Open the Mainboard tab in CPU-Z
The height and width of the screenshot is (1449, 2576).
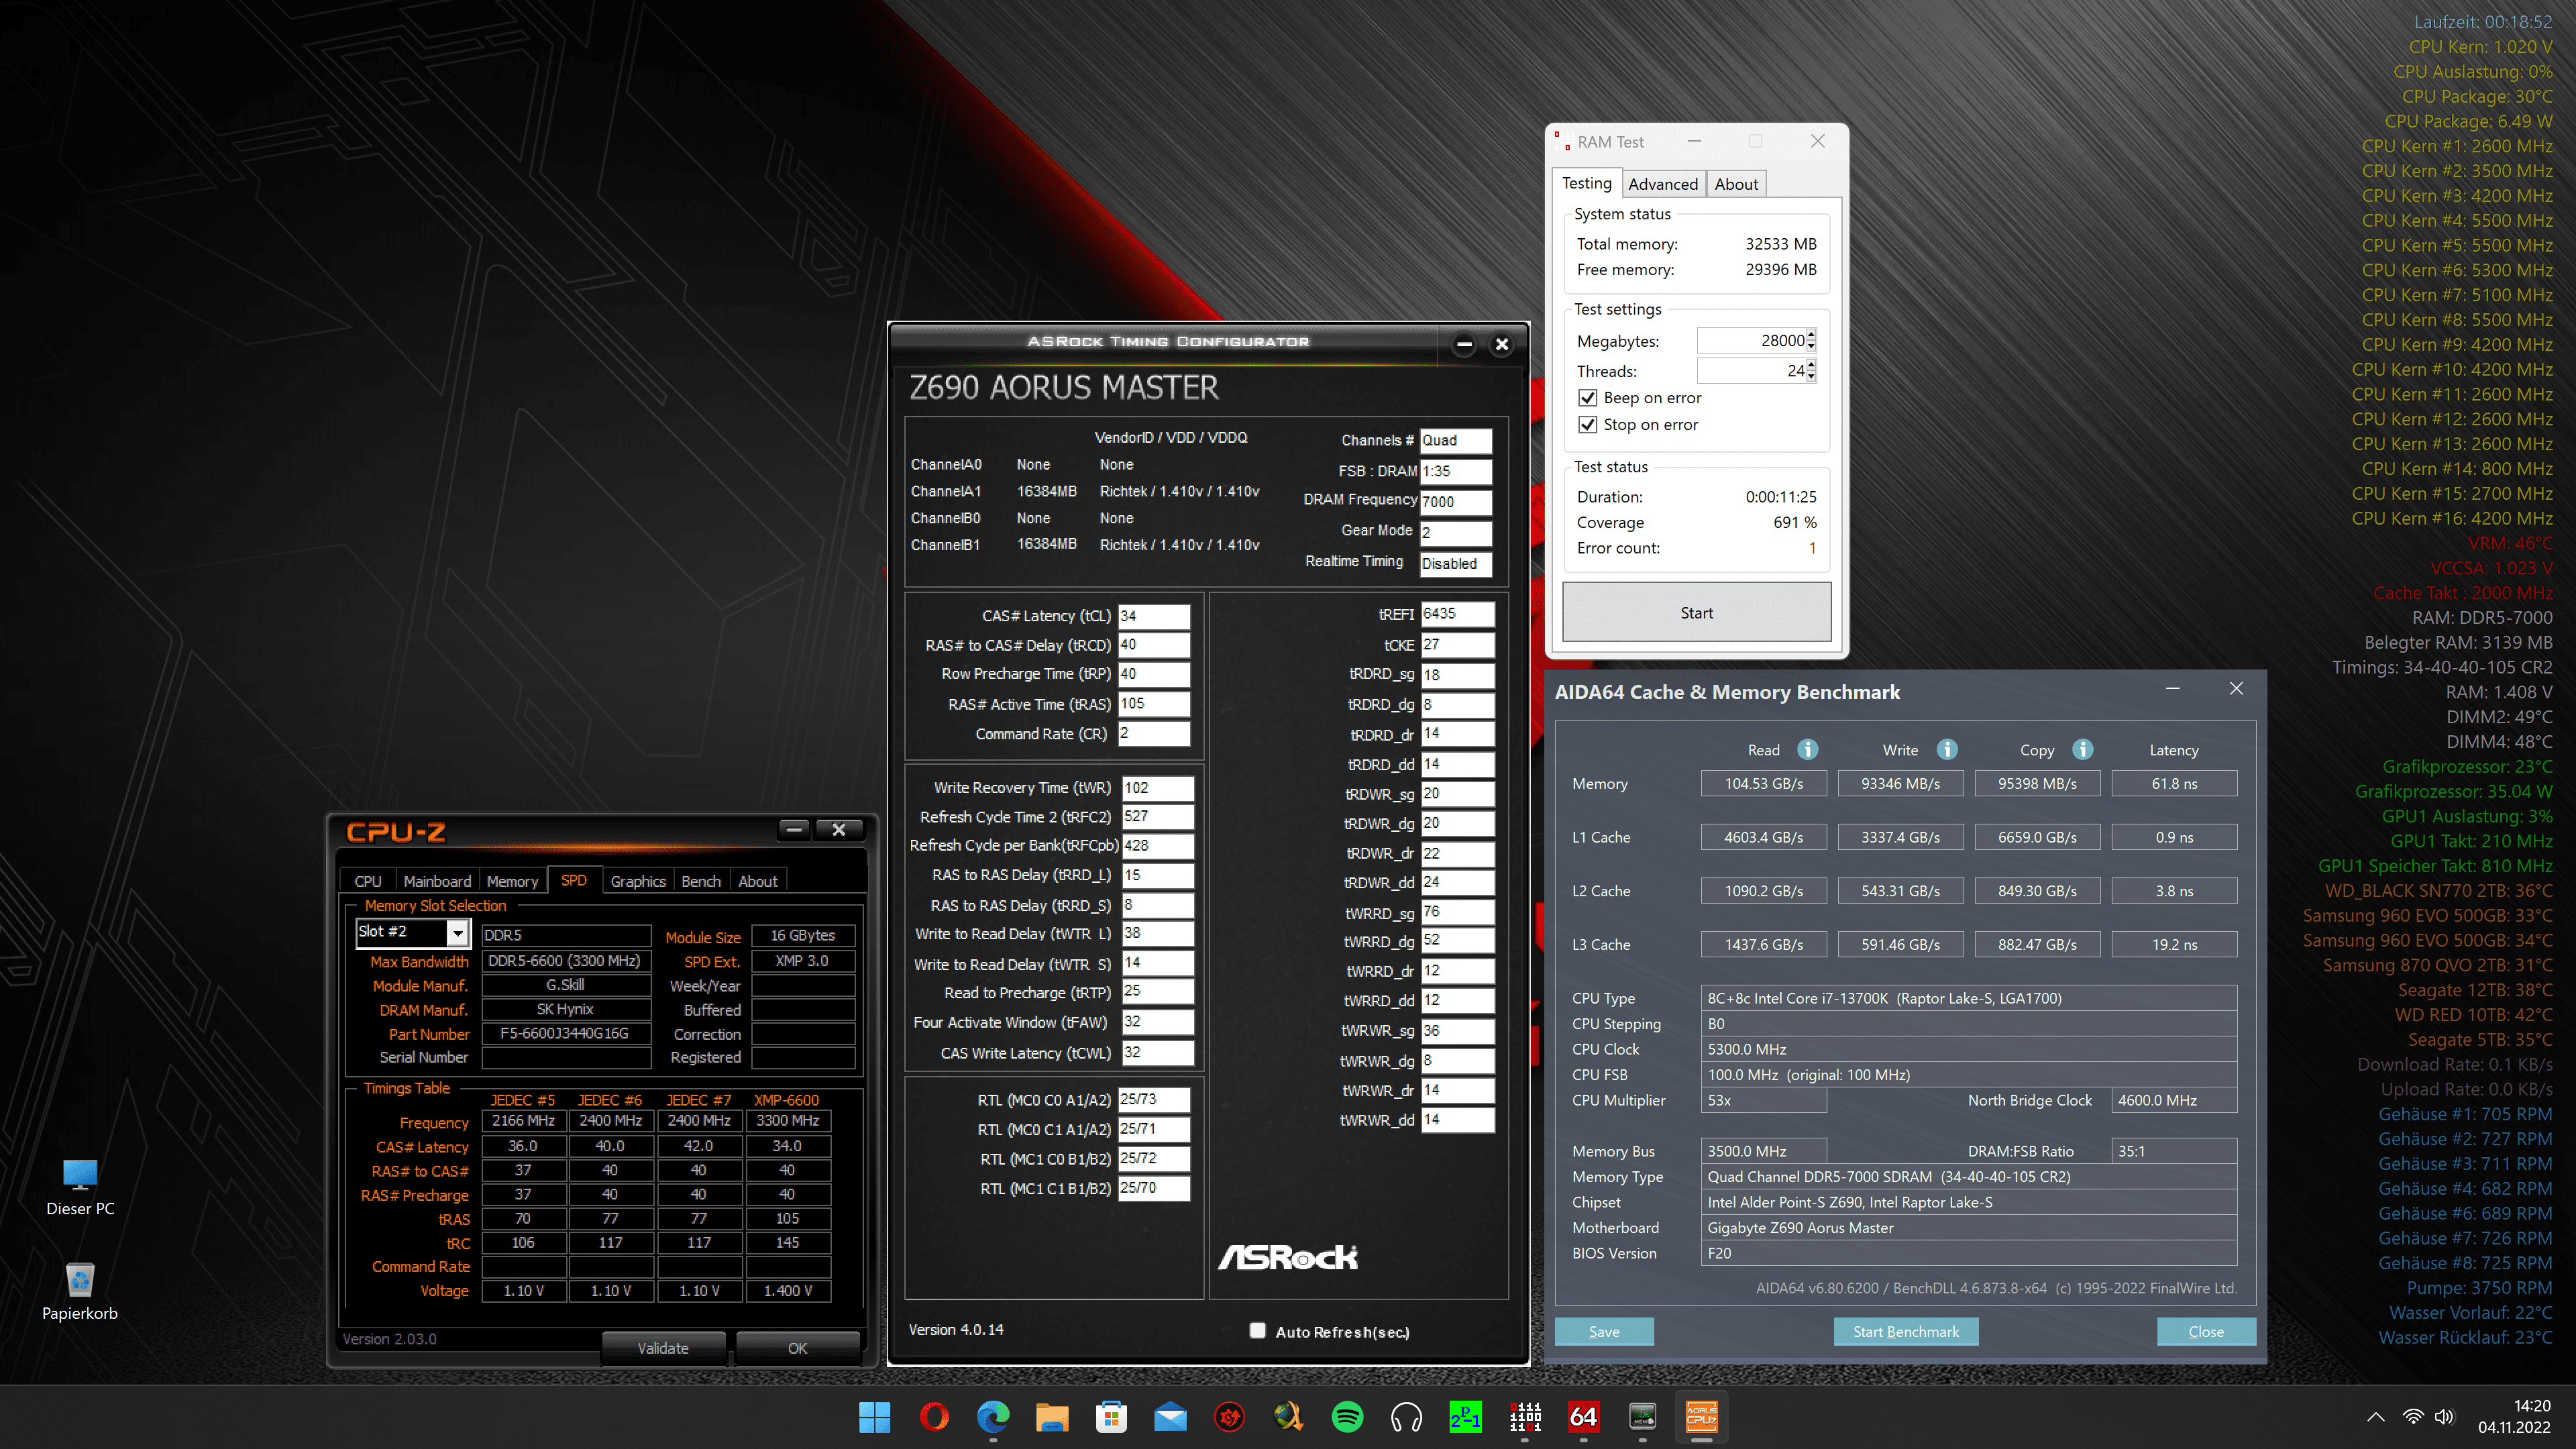coord(437,881)
